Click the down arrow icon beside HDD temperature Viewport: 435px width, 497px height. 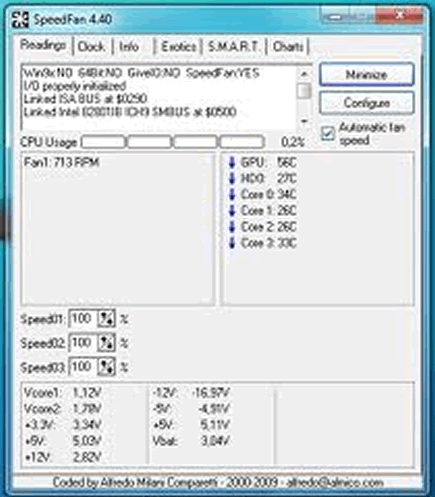(x=232, y=179)
